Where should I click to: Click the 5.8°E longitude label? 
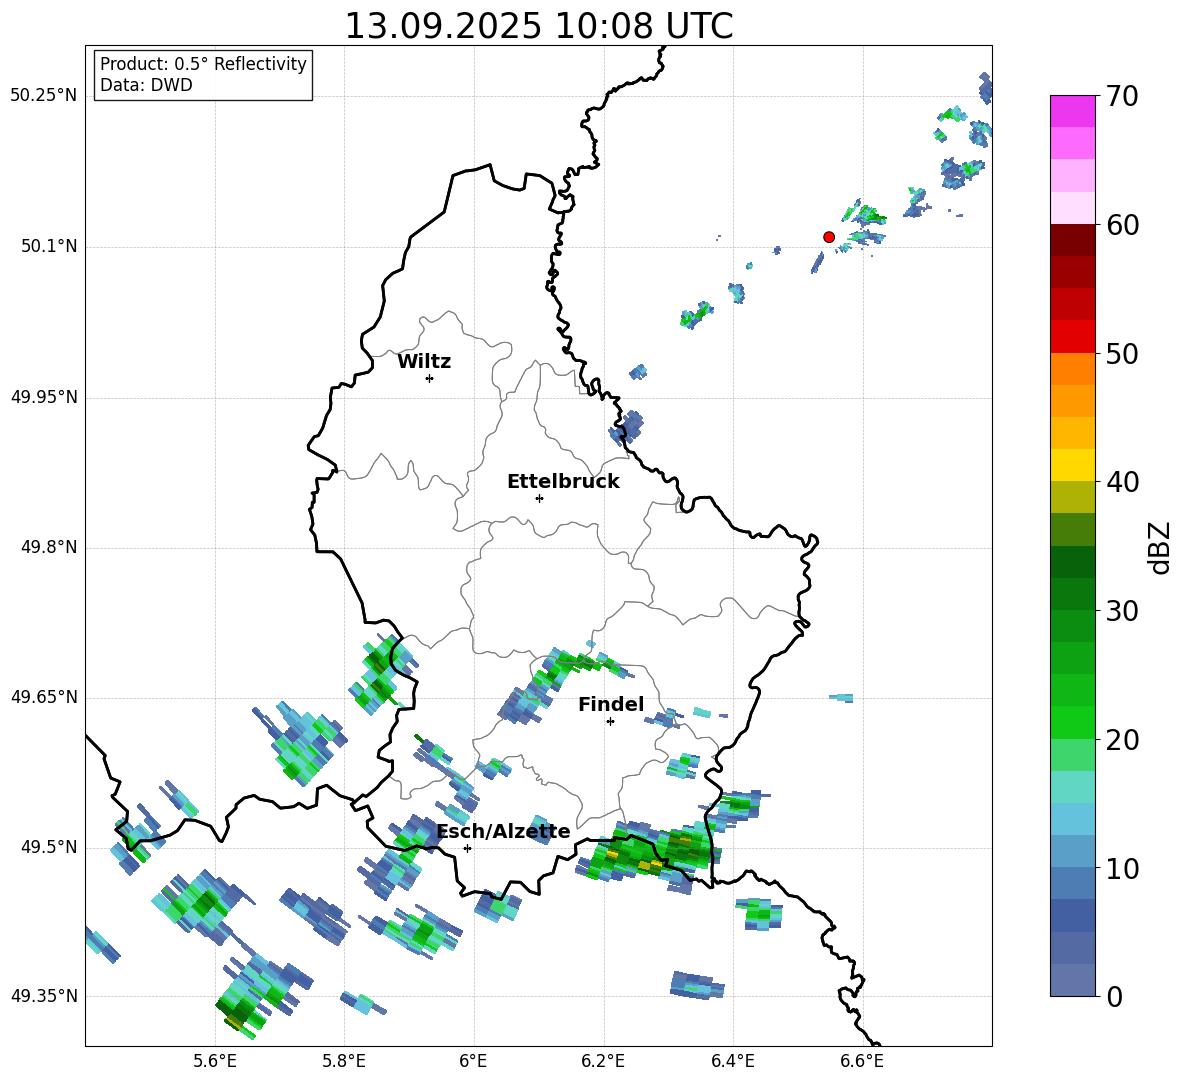click(x=344, y=1061)
